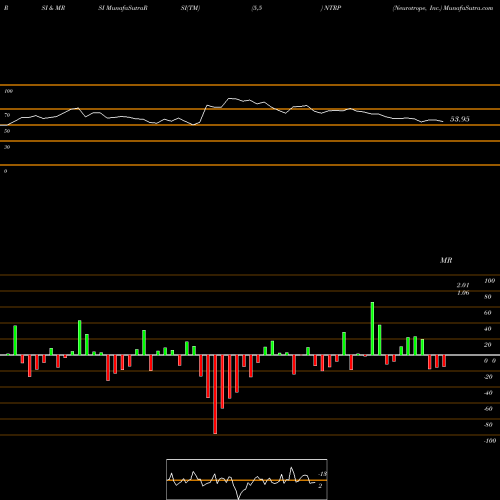Click the -20 label on MR axis
The image size is (500, 500).
(488, 377)
